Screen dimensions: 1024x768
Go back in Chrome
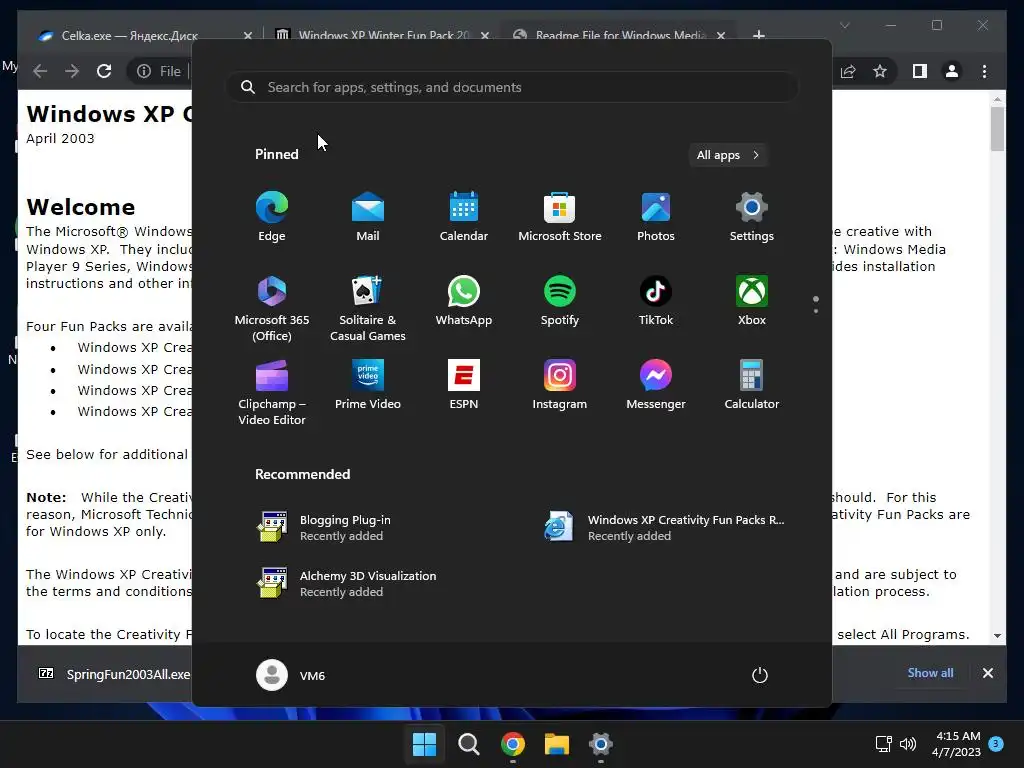(40, 71)
